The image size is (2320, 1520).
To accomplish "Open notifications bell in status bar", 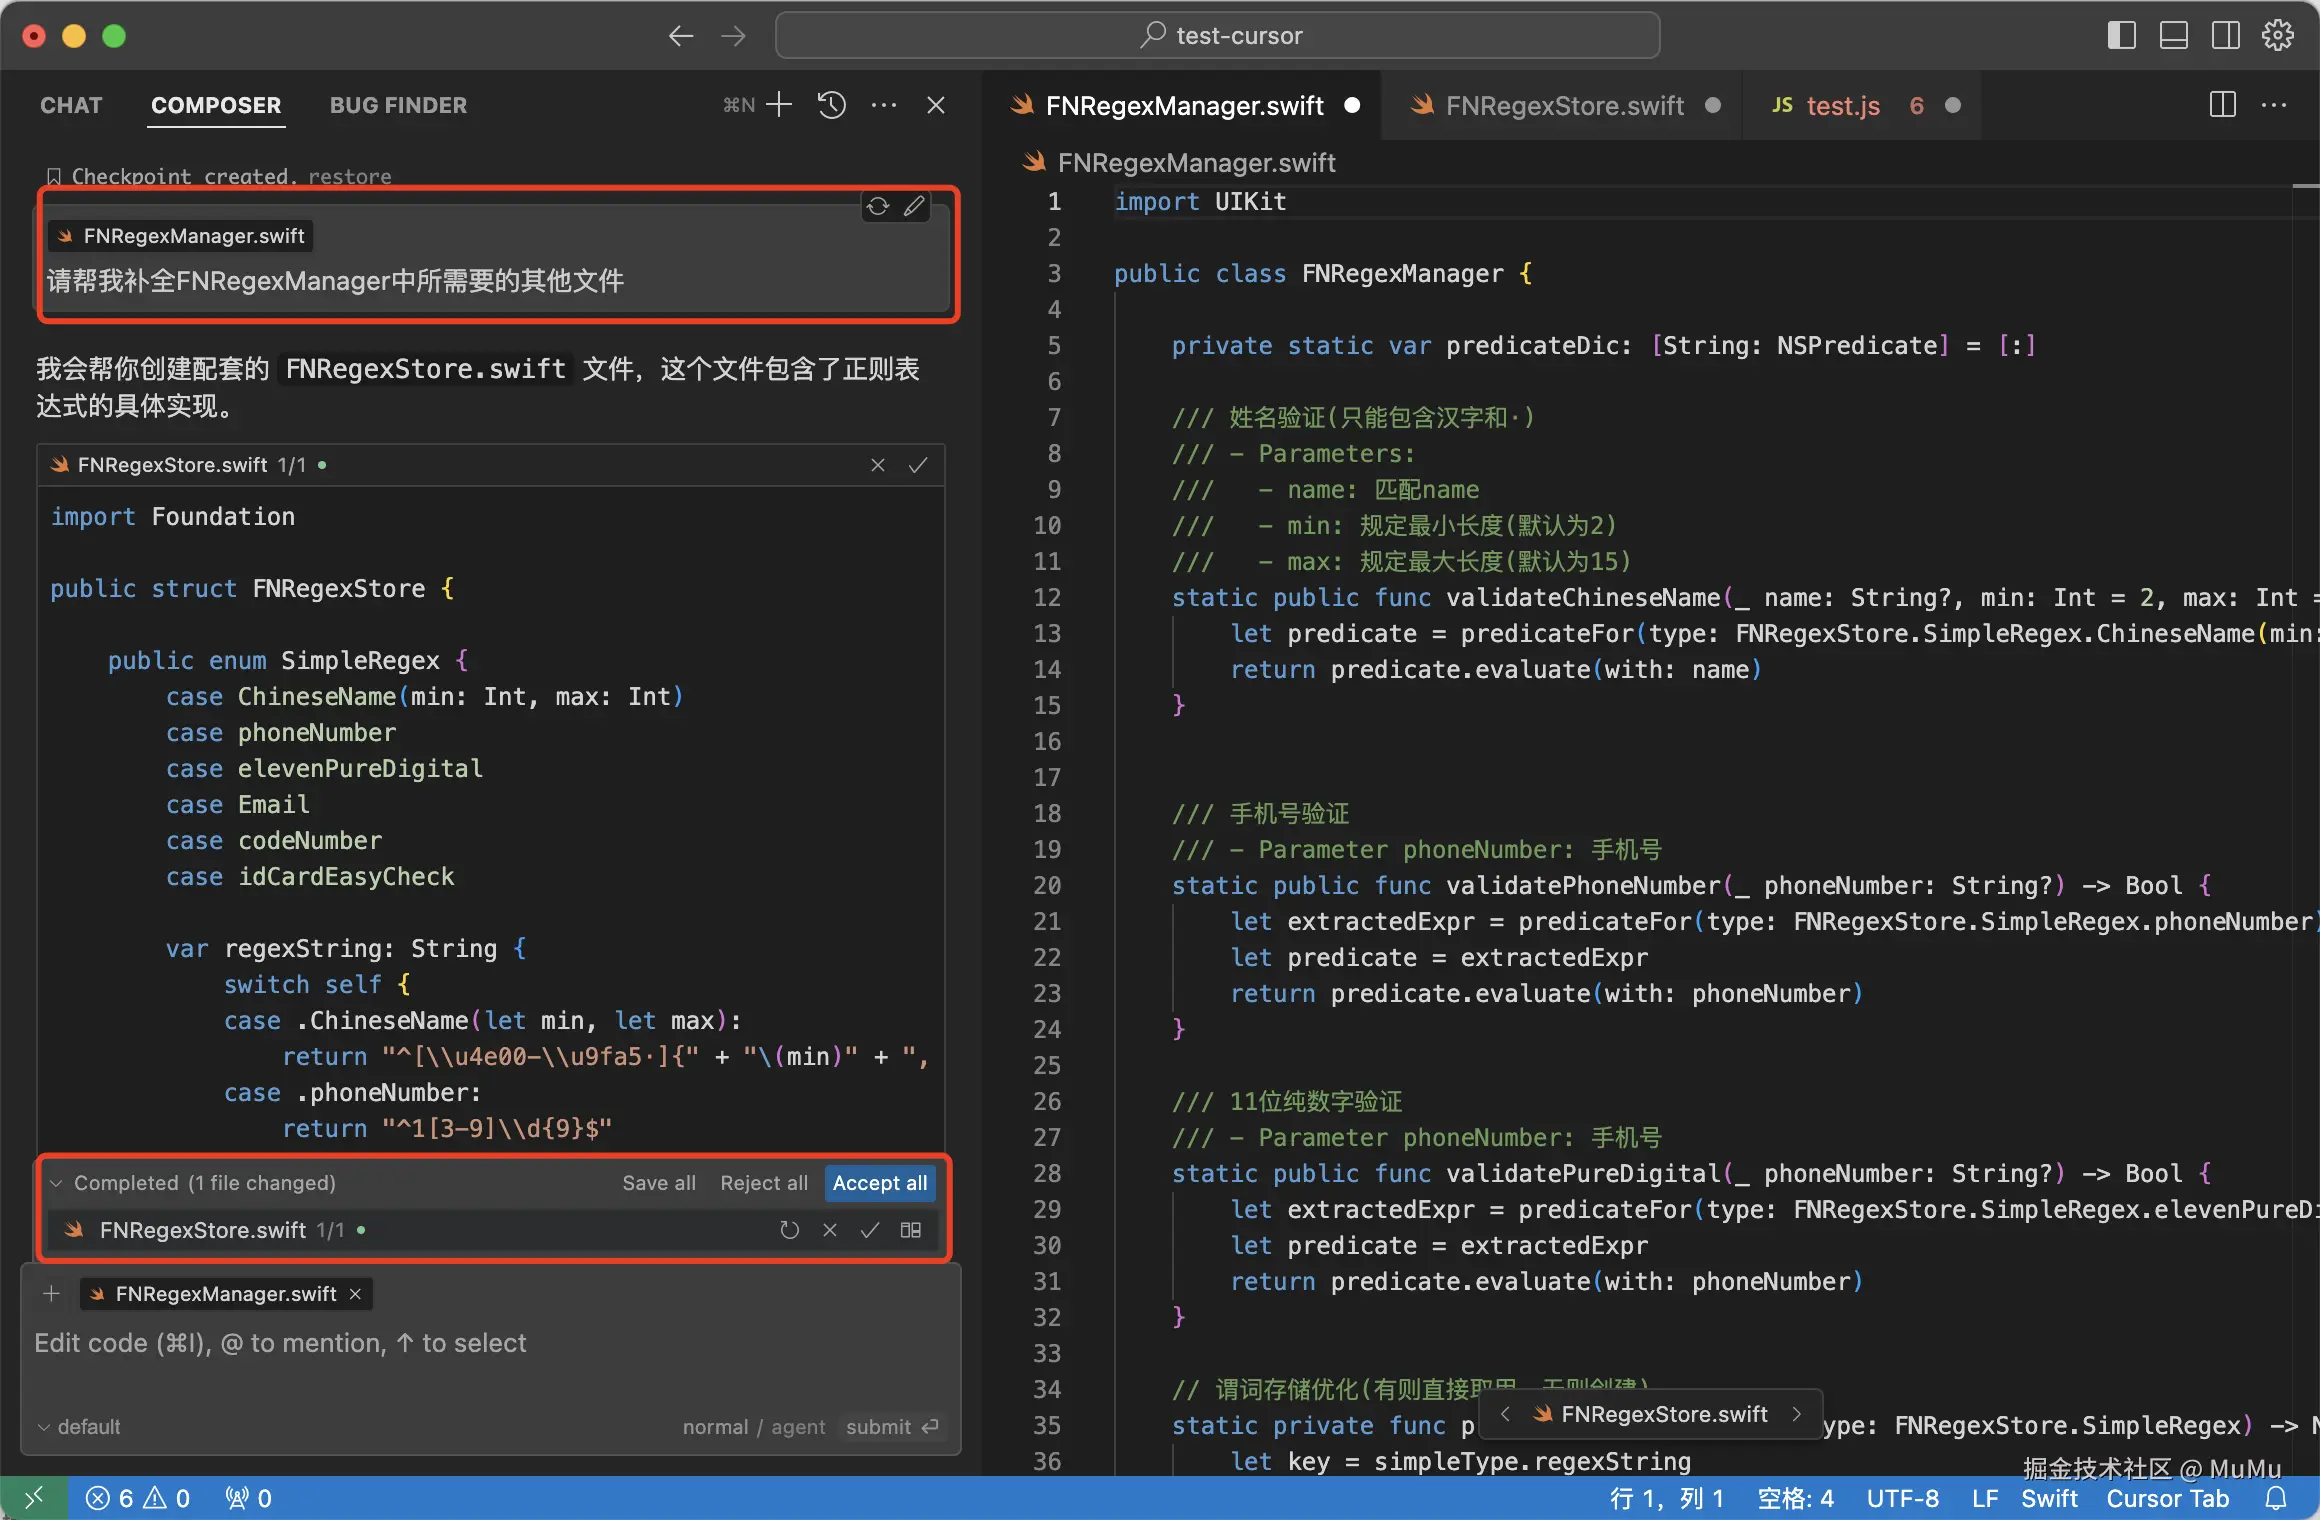I will tap(2276, 1498).
